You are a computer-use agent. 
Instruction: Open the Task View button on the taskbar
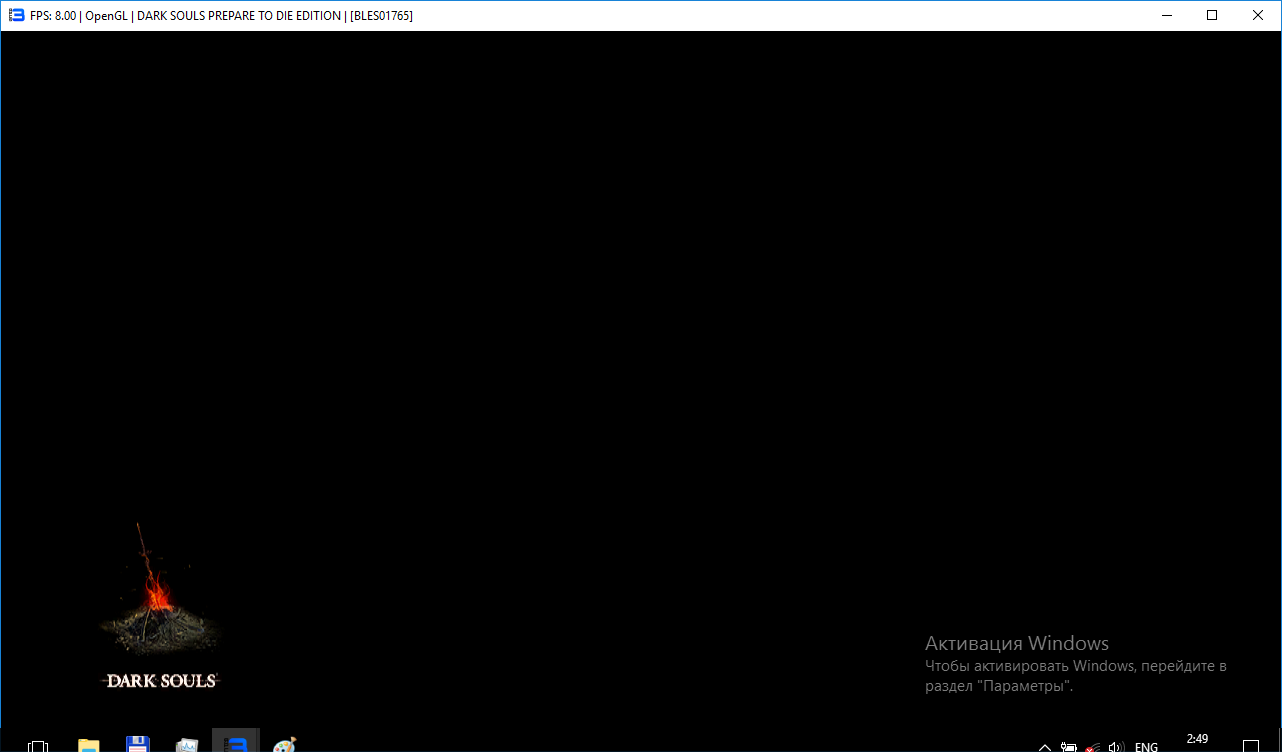click(x=38, y=745)
